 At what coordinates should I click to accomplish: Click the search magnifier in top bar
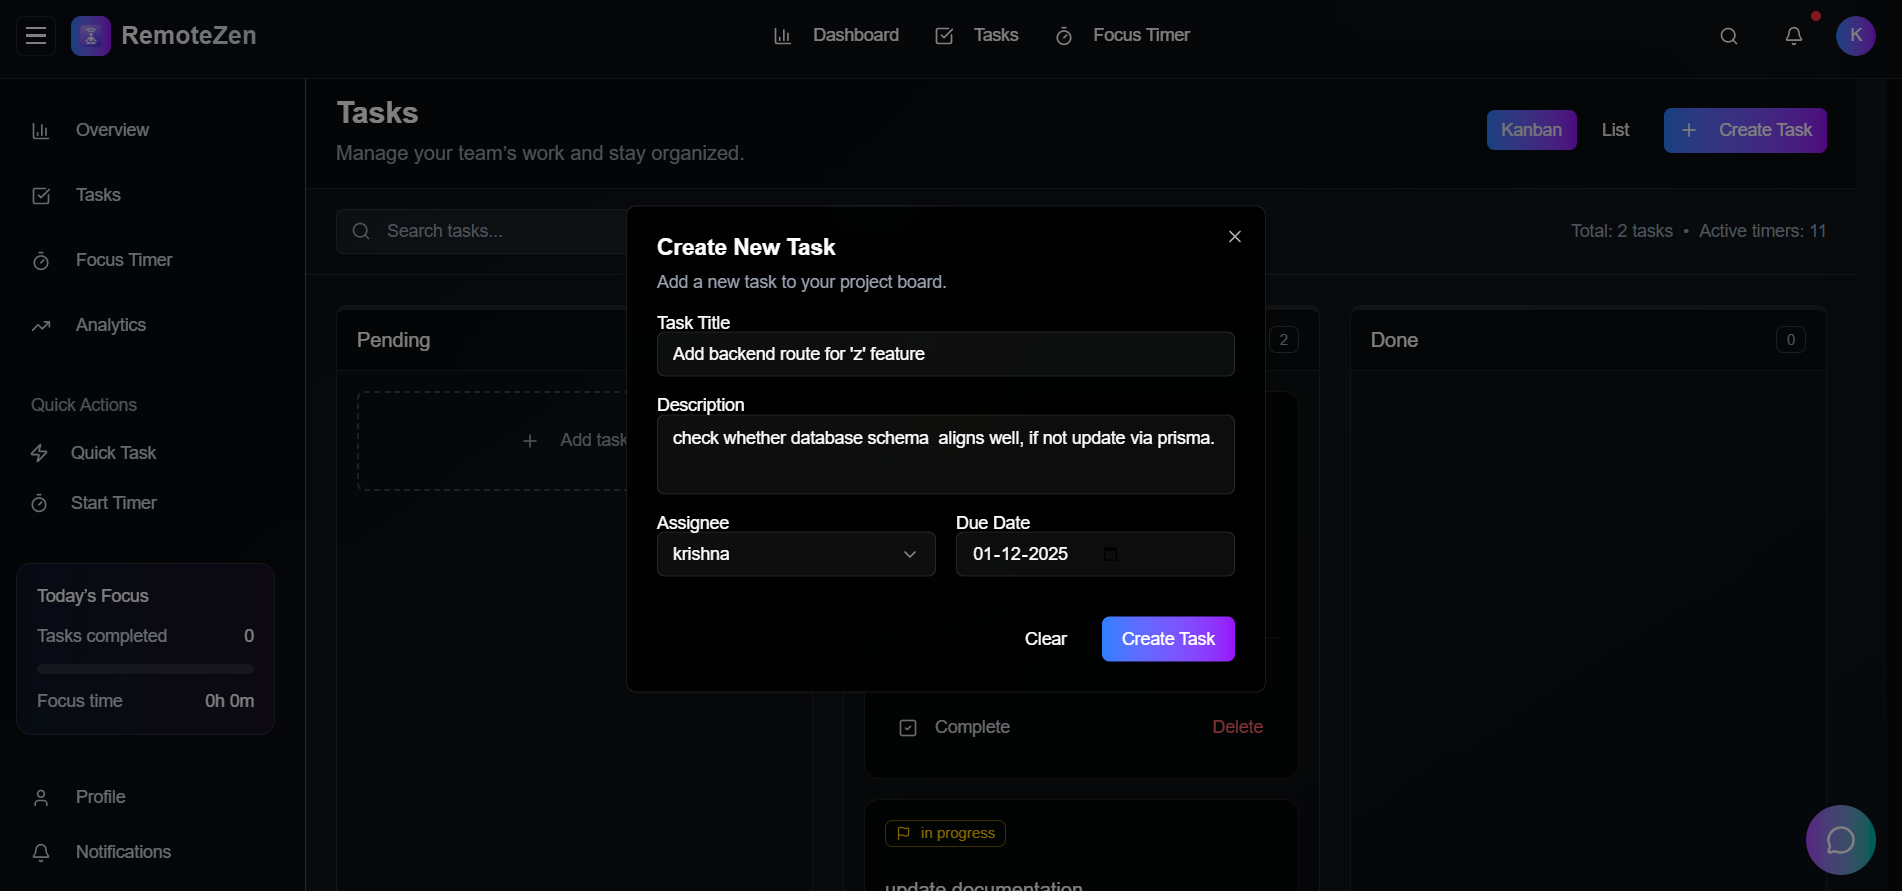[x=1729, y=36]
